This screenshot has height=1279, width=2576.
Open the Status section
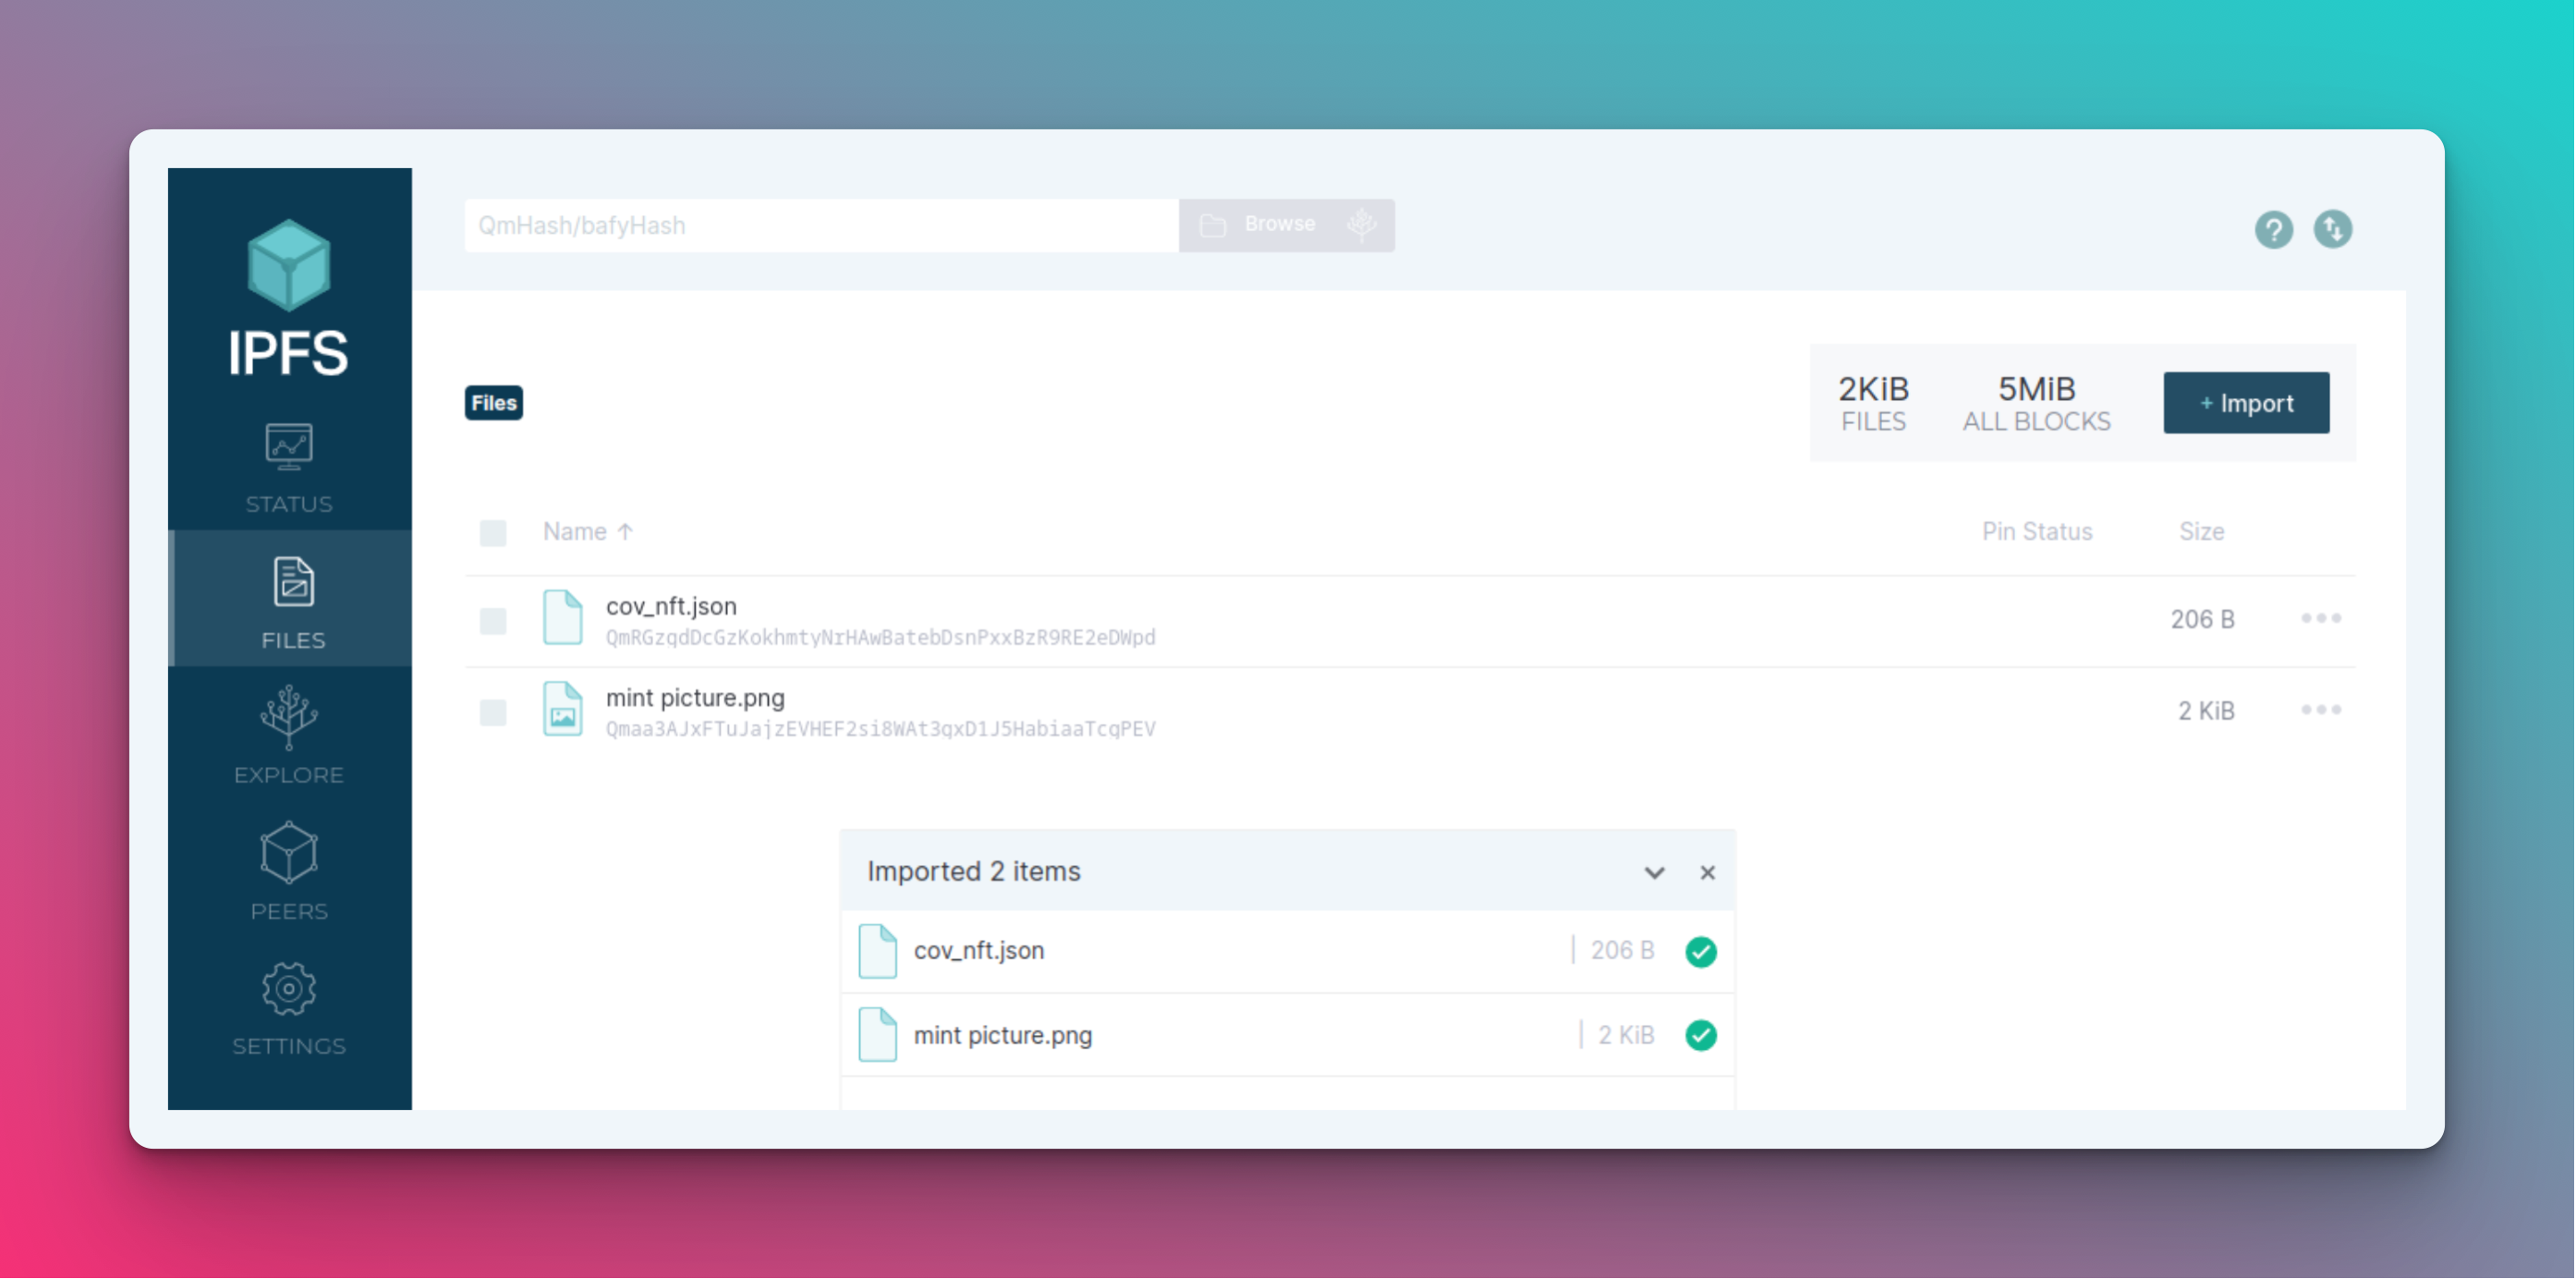pos(289,467)
